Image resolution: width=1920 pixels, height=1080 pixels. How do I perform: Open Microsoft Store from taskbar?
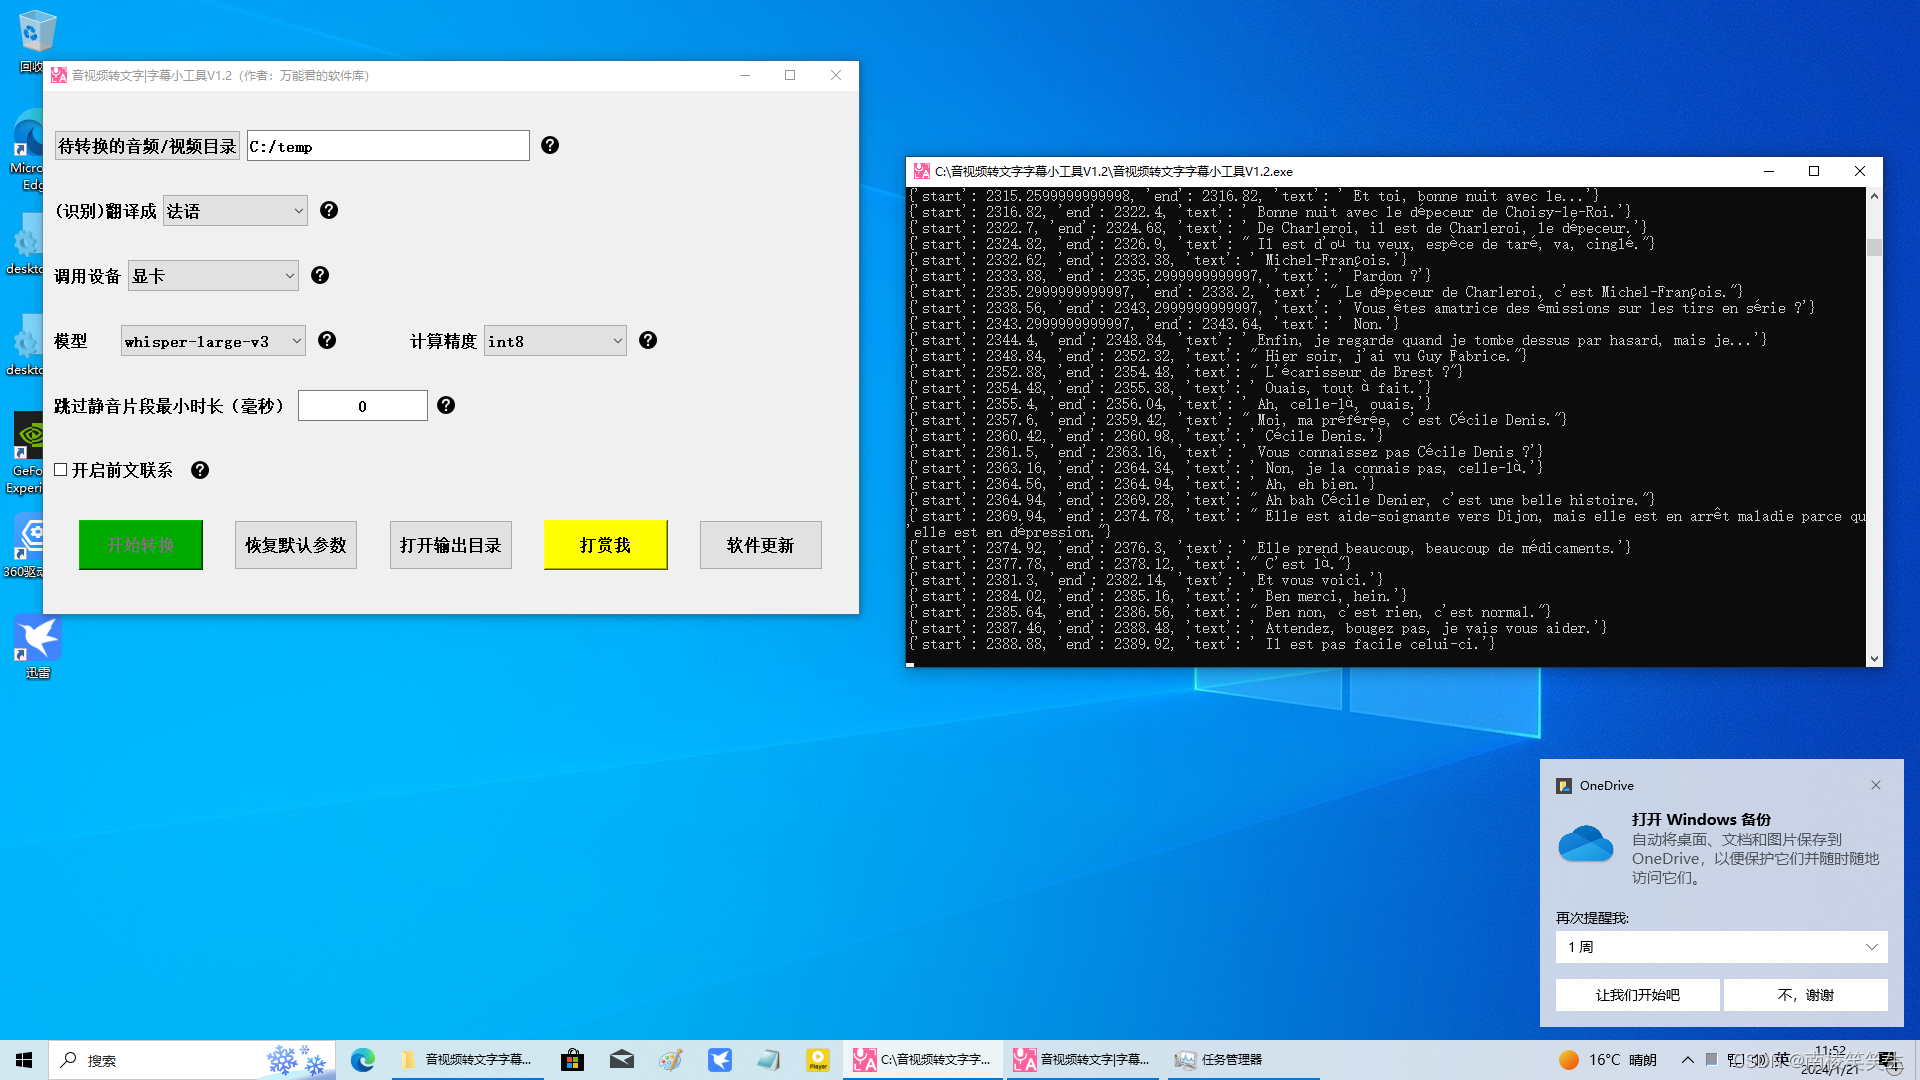pos(572,1060)
